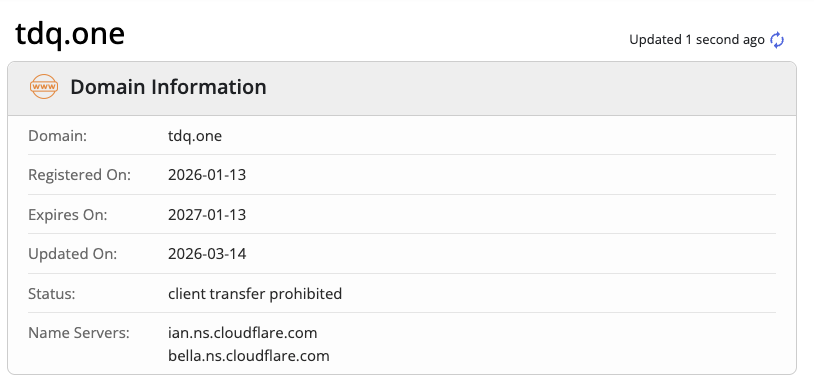
Task: Click the Updated 1 second ago text
Action: (x=697, y=40)
